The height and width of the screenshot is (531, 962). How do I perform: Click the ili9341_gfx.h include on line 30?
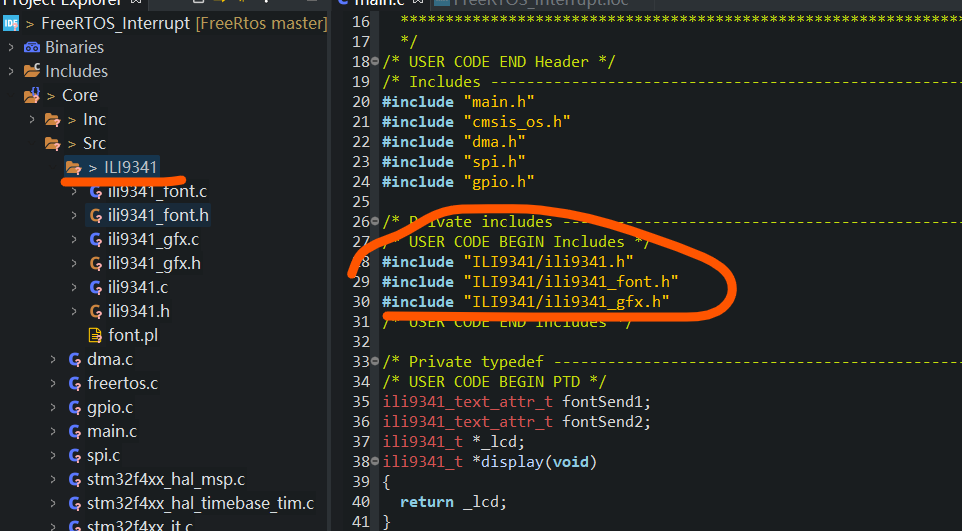pos(566,302)
